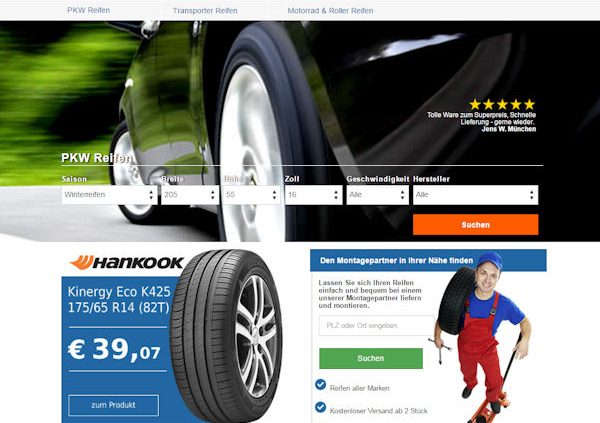
Task: Click the Hankook logo
Action: 126,263
